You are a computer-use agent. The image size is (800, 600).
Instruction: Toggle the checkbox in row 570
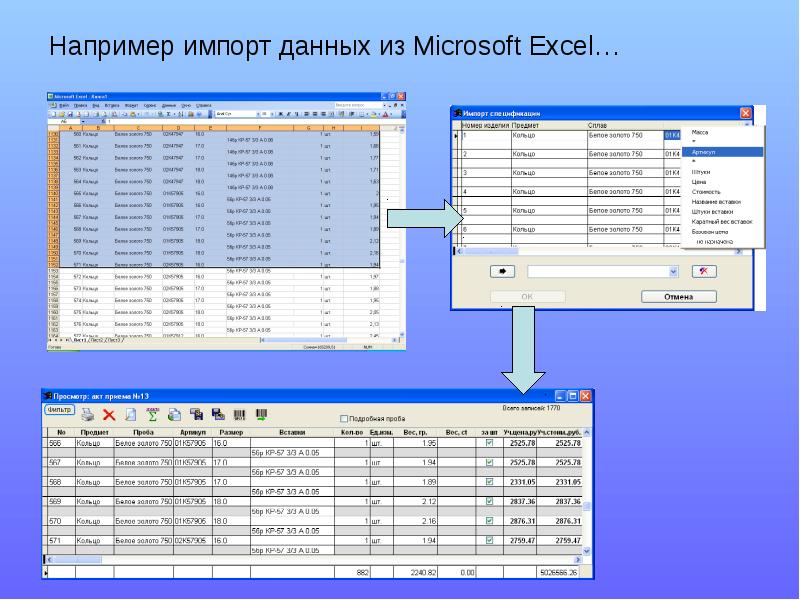click(489, 521)
